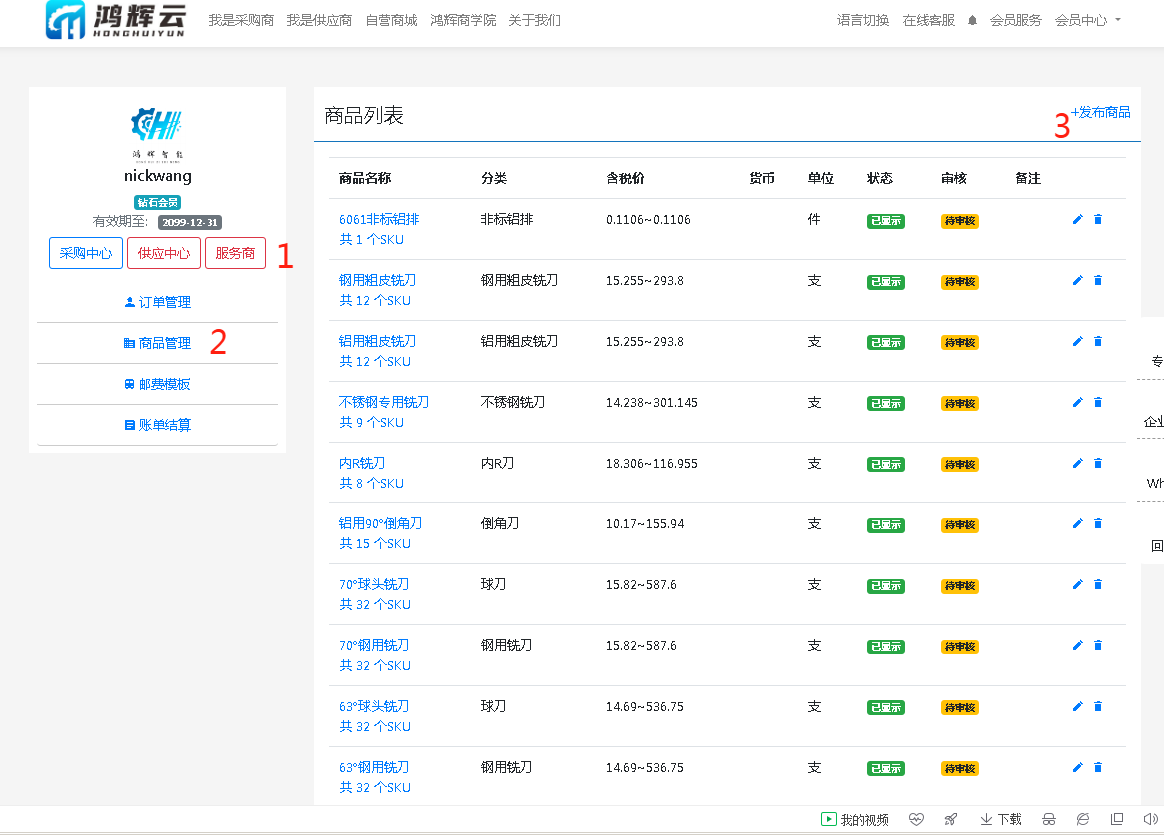The image size is (1164, 835).
Task: Click 共 9 个SKU link
Action: click(x=371, y=422)
